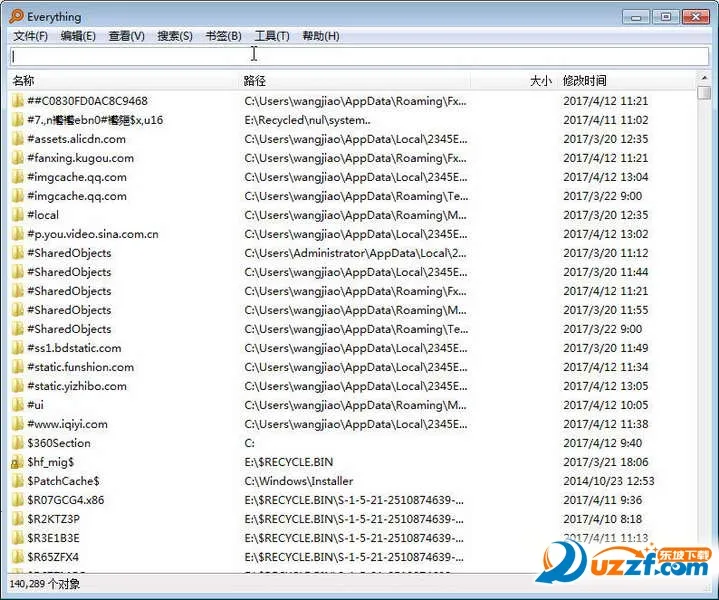719x600 pixels.
Task: Select the #7.,n folder with garbled name
Action: tap(95, 120)
